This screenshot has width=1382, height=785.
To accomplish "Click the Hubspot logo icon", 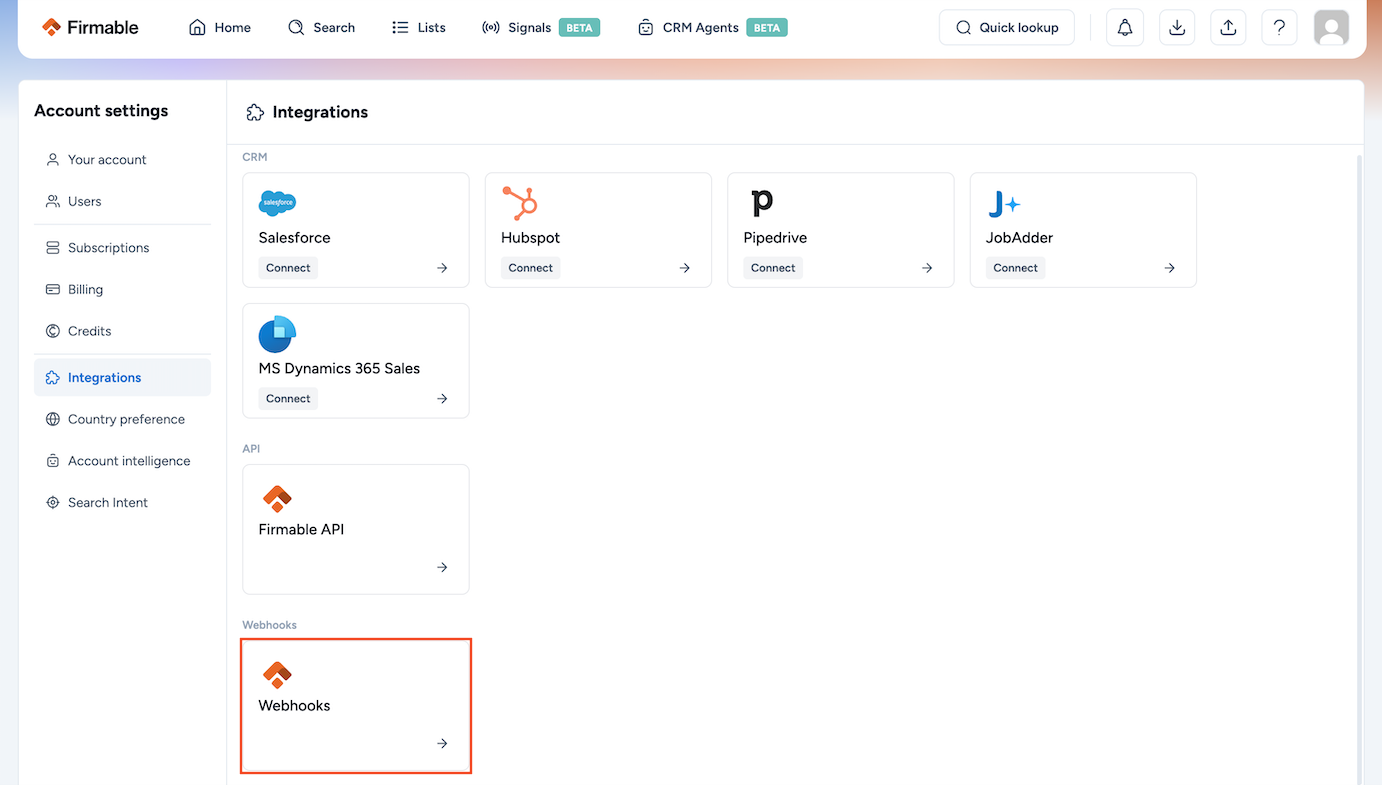I will point(520,203).
